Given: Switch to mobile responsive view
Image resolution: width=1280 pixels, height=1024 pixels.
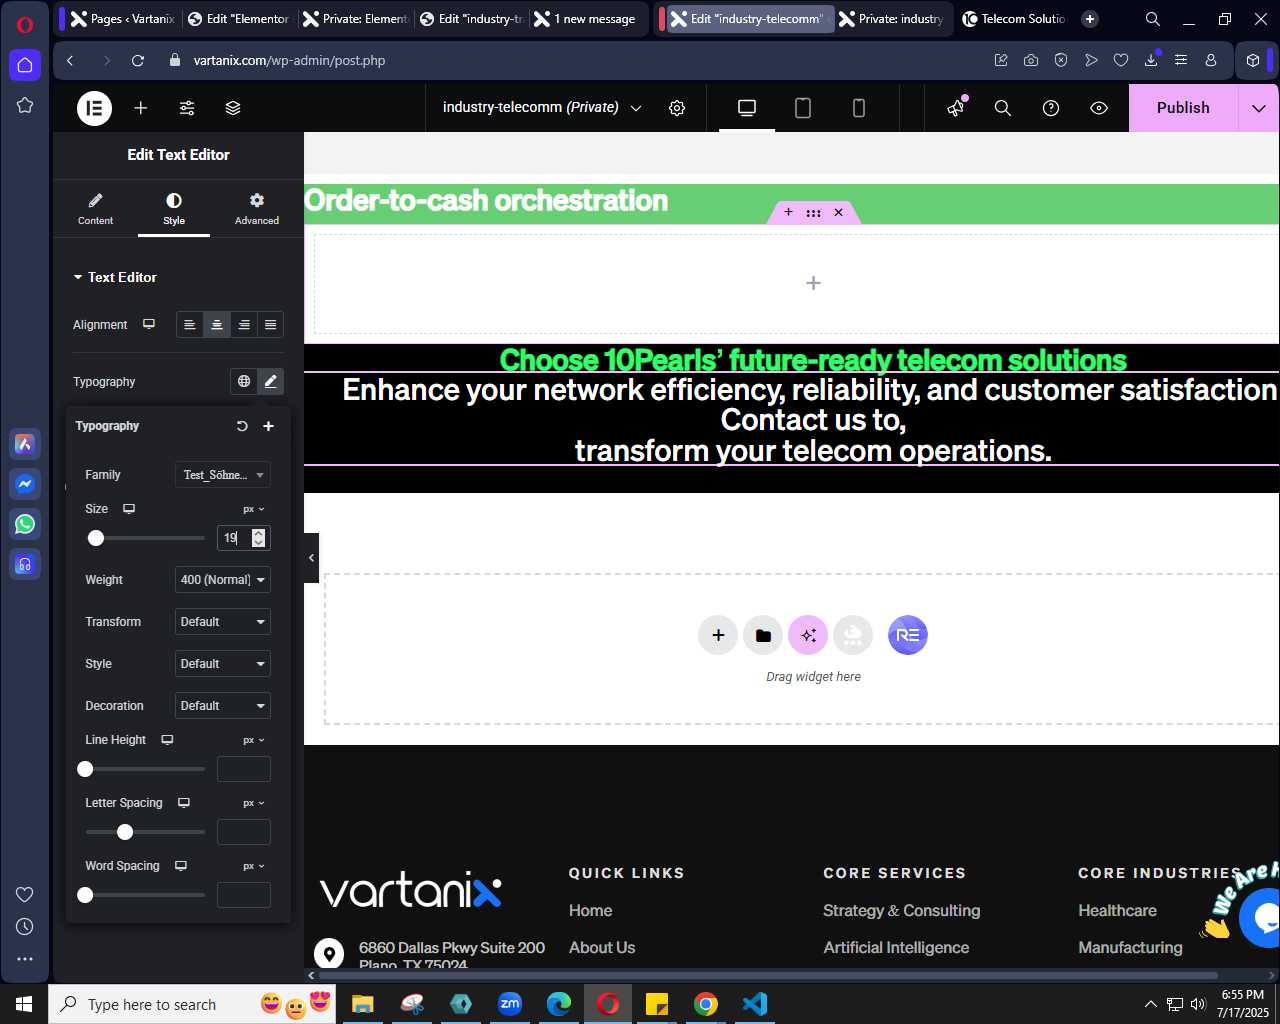Looking at the screenshot, I should point(859,108).
